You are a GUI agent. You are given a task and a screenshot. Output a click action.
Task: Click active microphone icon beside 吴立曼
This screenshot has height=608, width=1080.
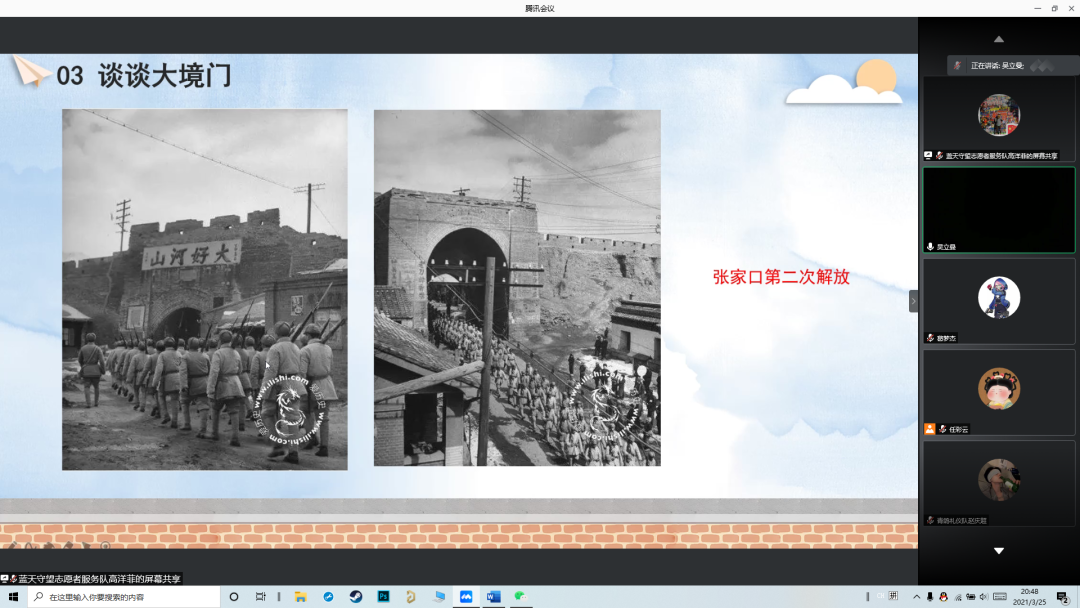(x=930, y=247)
